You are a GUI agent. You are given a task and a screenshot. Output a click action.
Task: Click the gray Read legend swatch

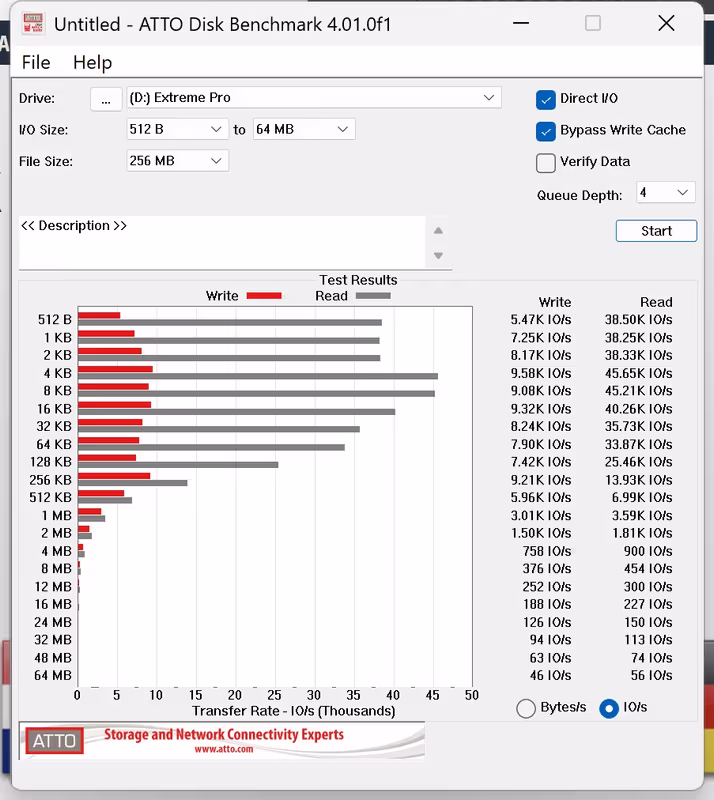coord(373,296)
